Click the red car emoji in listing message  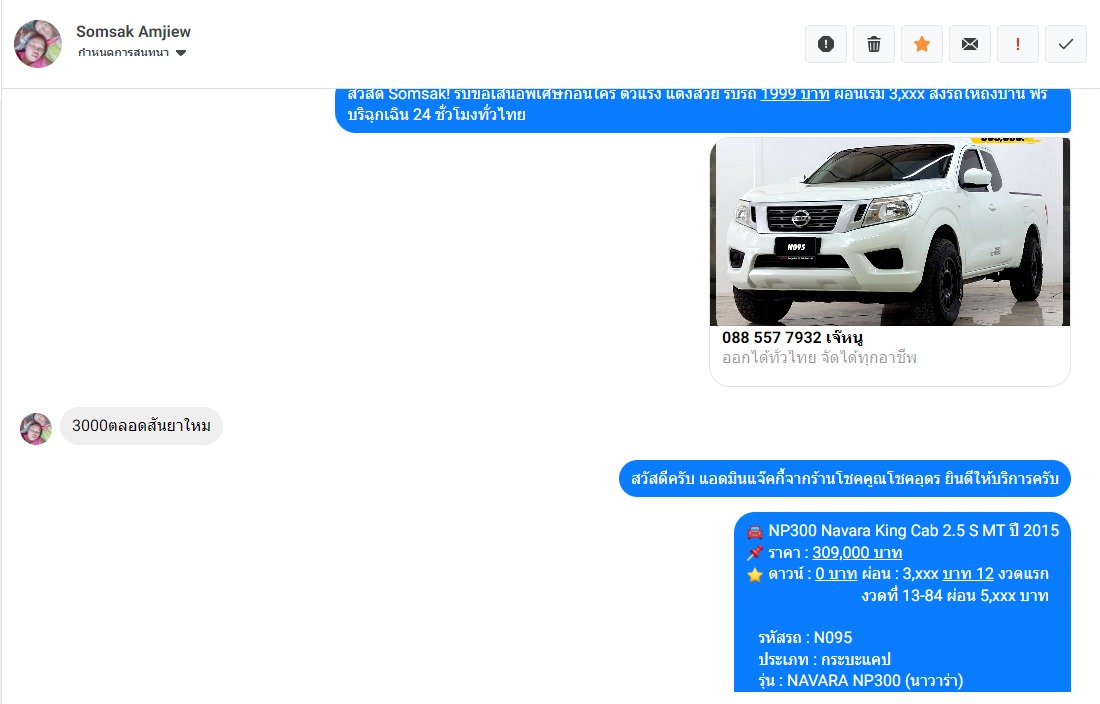(755, 532)
